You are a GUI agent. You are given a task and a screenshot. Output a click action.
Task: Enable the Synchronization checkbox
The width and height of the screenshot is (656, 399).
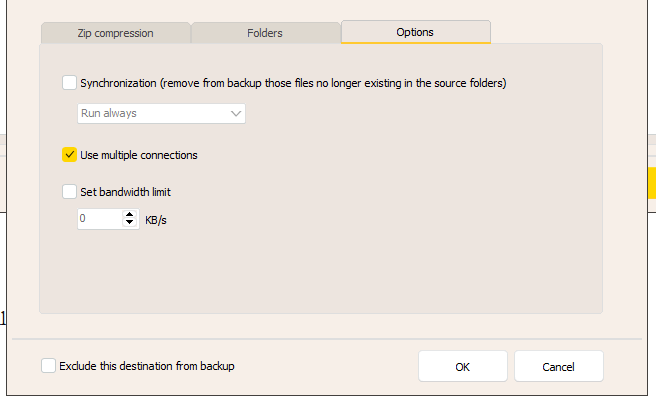coord(69,82)
